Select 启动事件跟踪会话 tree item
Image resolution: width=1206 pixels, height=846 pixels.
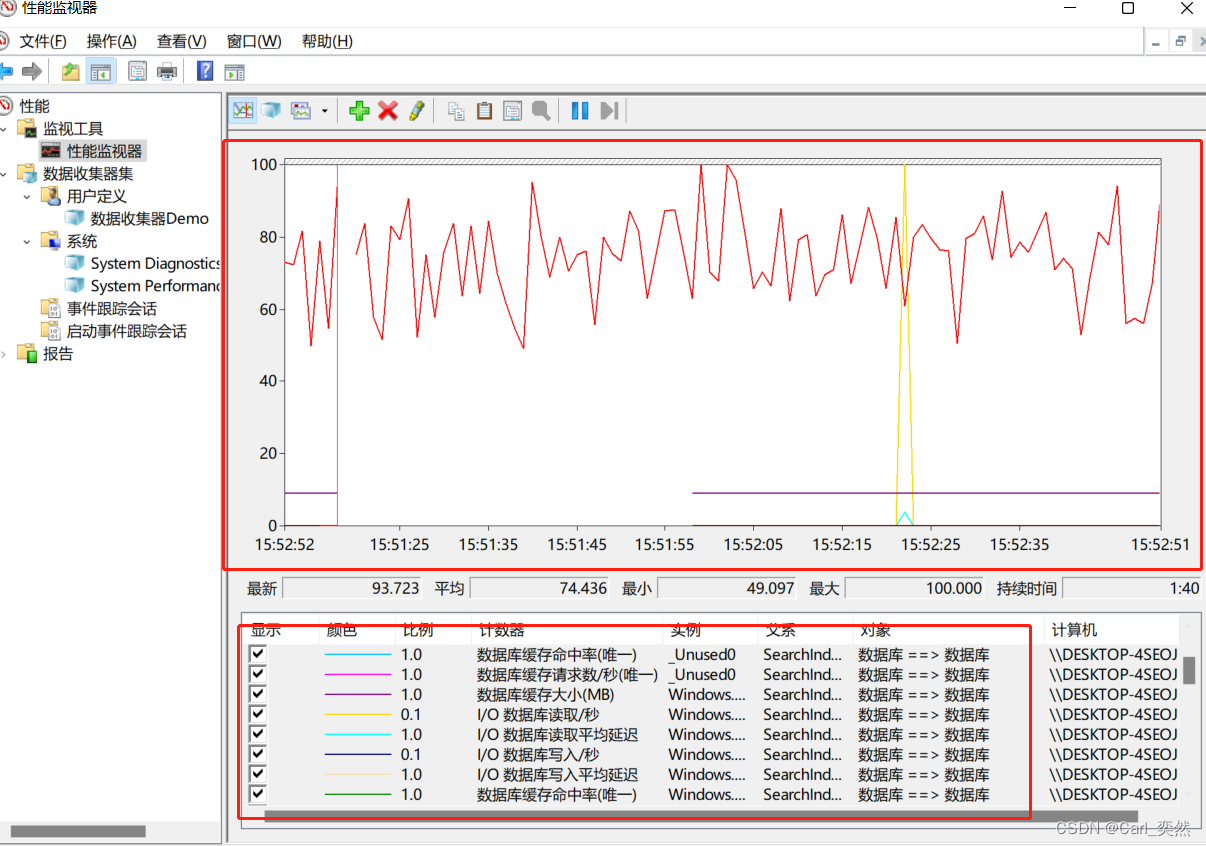click(x=127, y=331)
